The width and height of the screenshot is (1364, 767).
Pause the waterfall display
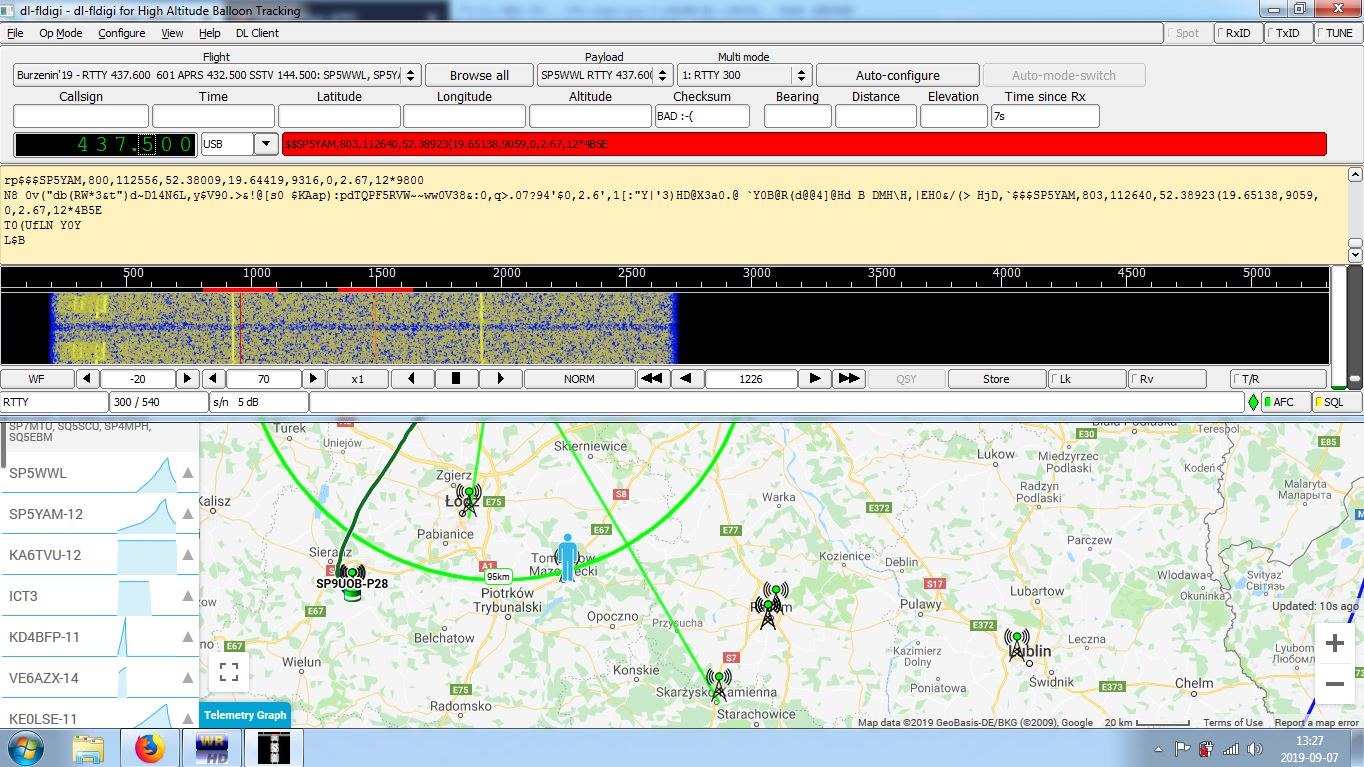[456, 379]
